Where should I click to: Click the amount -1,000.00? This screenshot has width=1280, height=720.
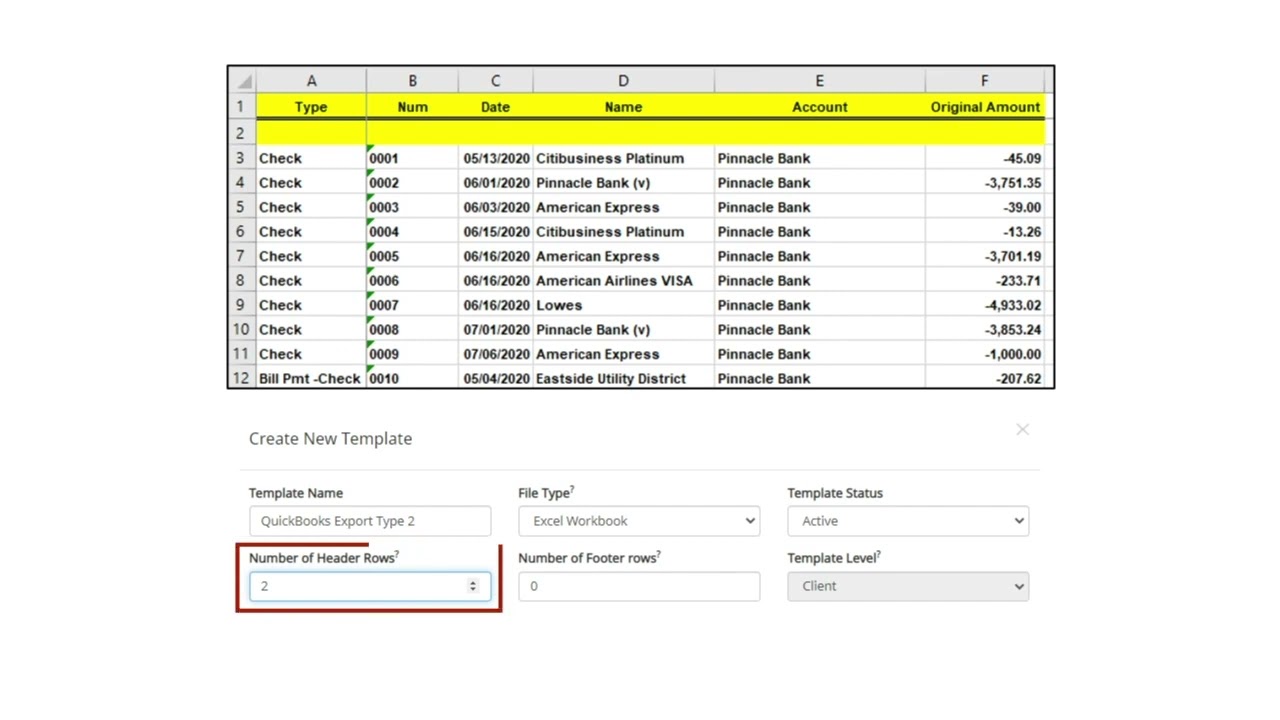[984, 354]
